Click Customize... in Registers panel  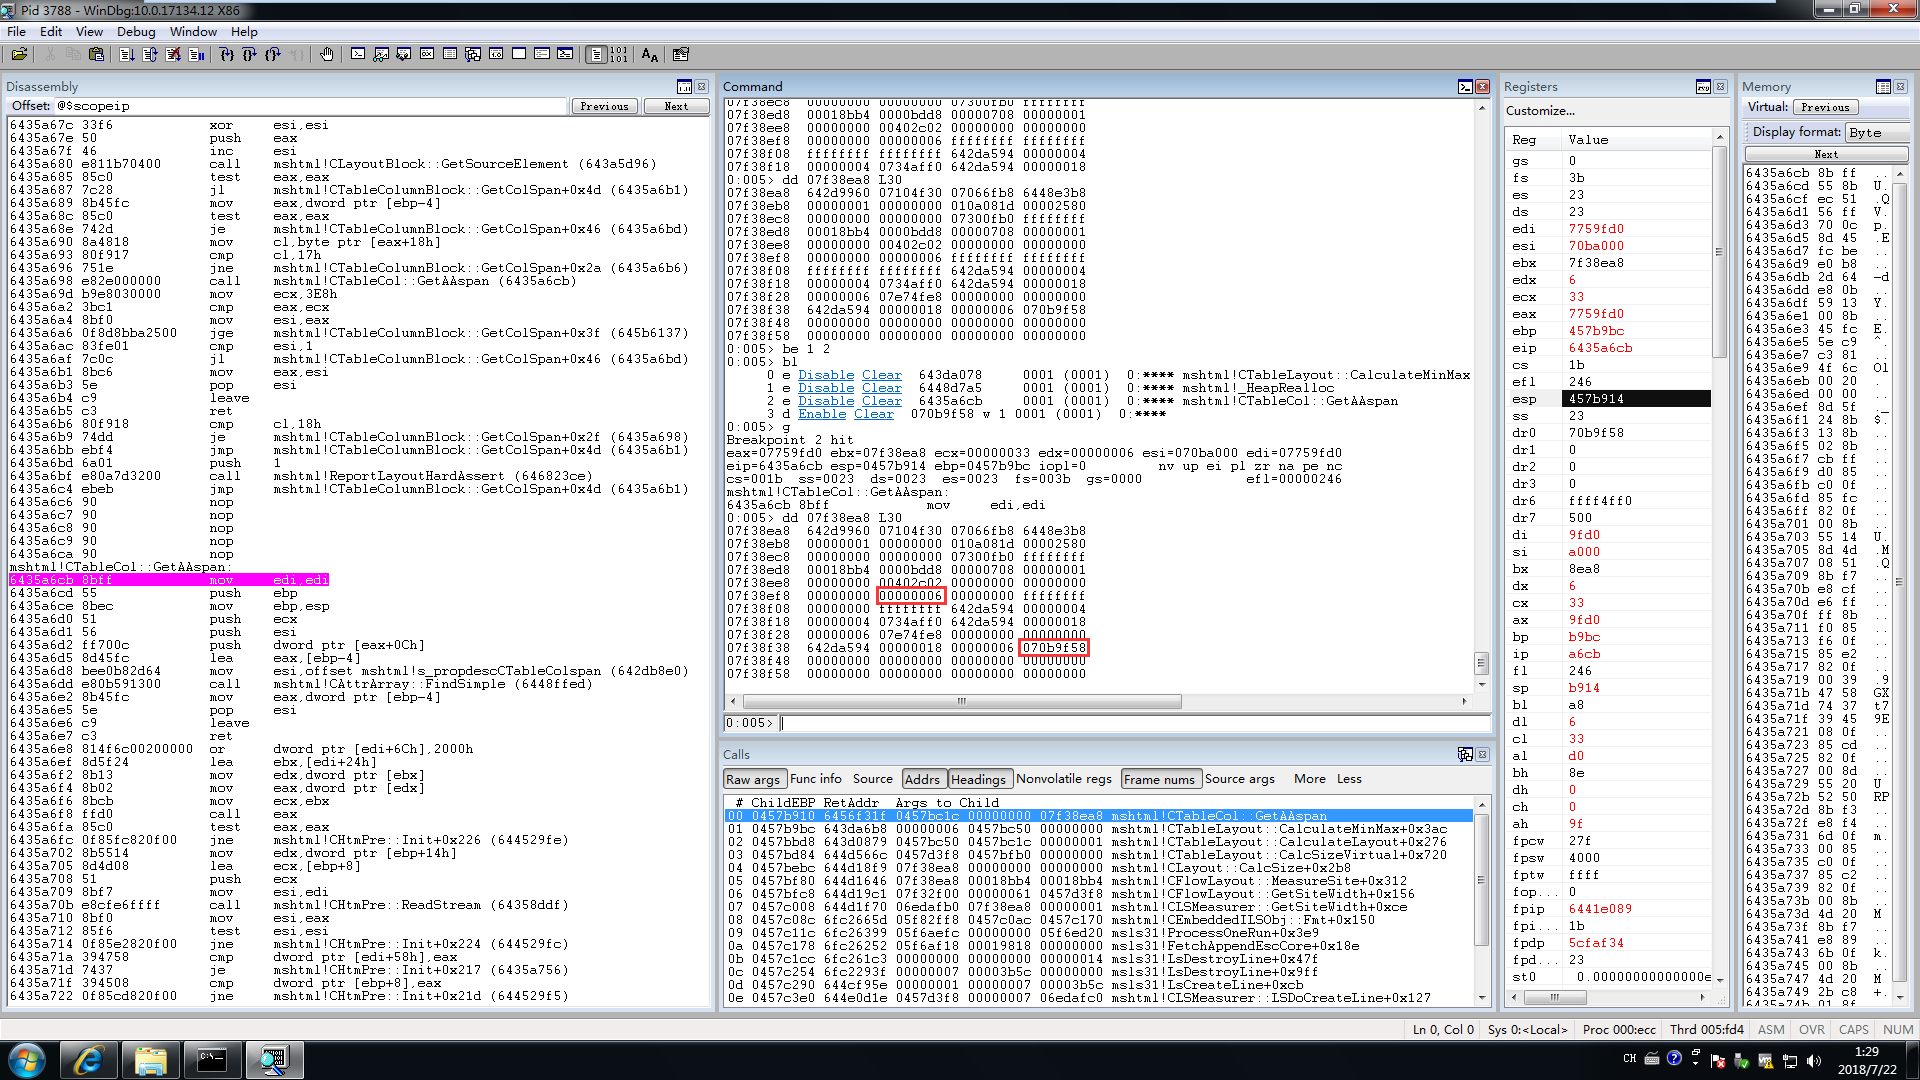(x=1540, y=111)
